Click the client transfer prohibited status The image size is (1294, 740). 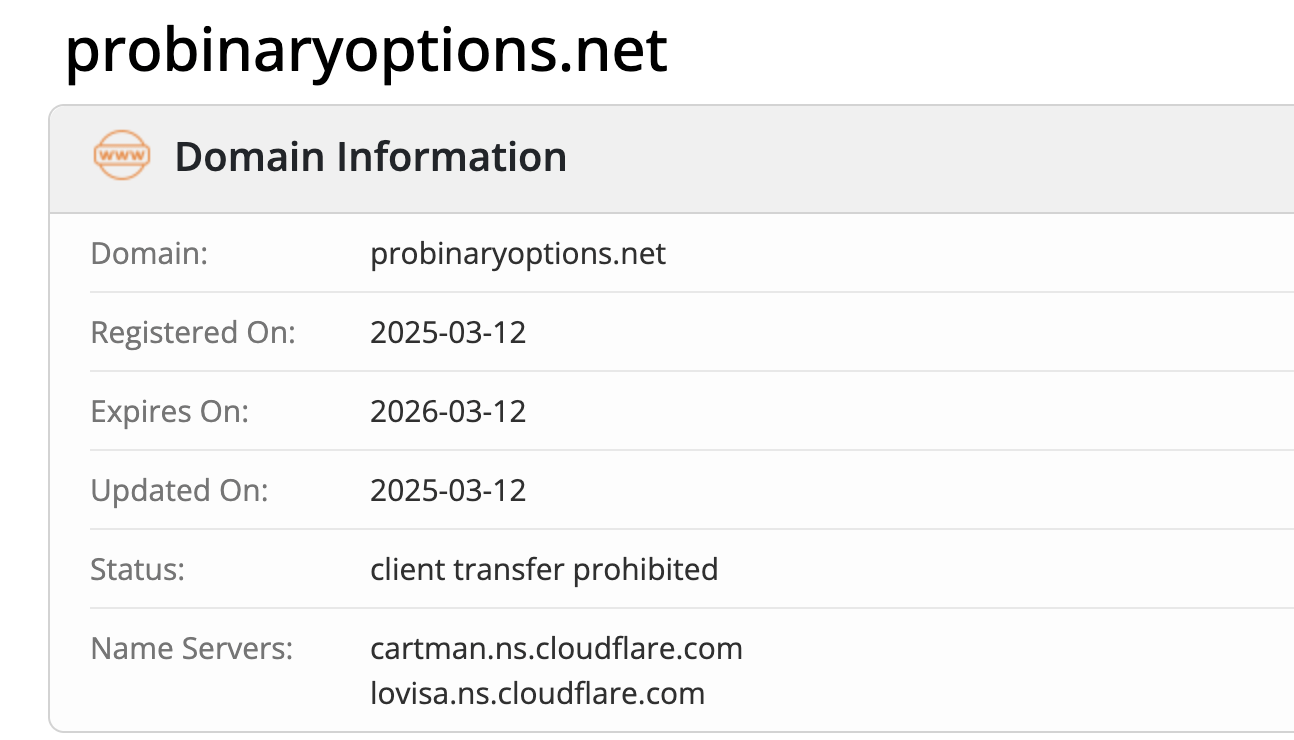544,569
